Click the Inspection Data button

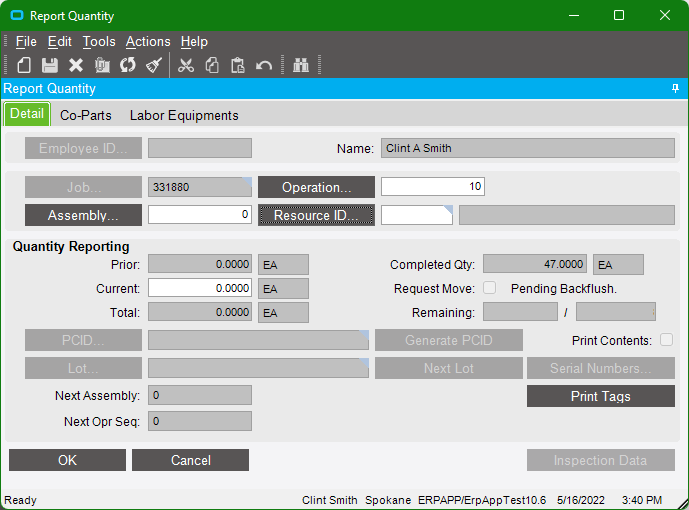tap(601, 460)
